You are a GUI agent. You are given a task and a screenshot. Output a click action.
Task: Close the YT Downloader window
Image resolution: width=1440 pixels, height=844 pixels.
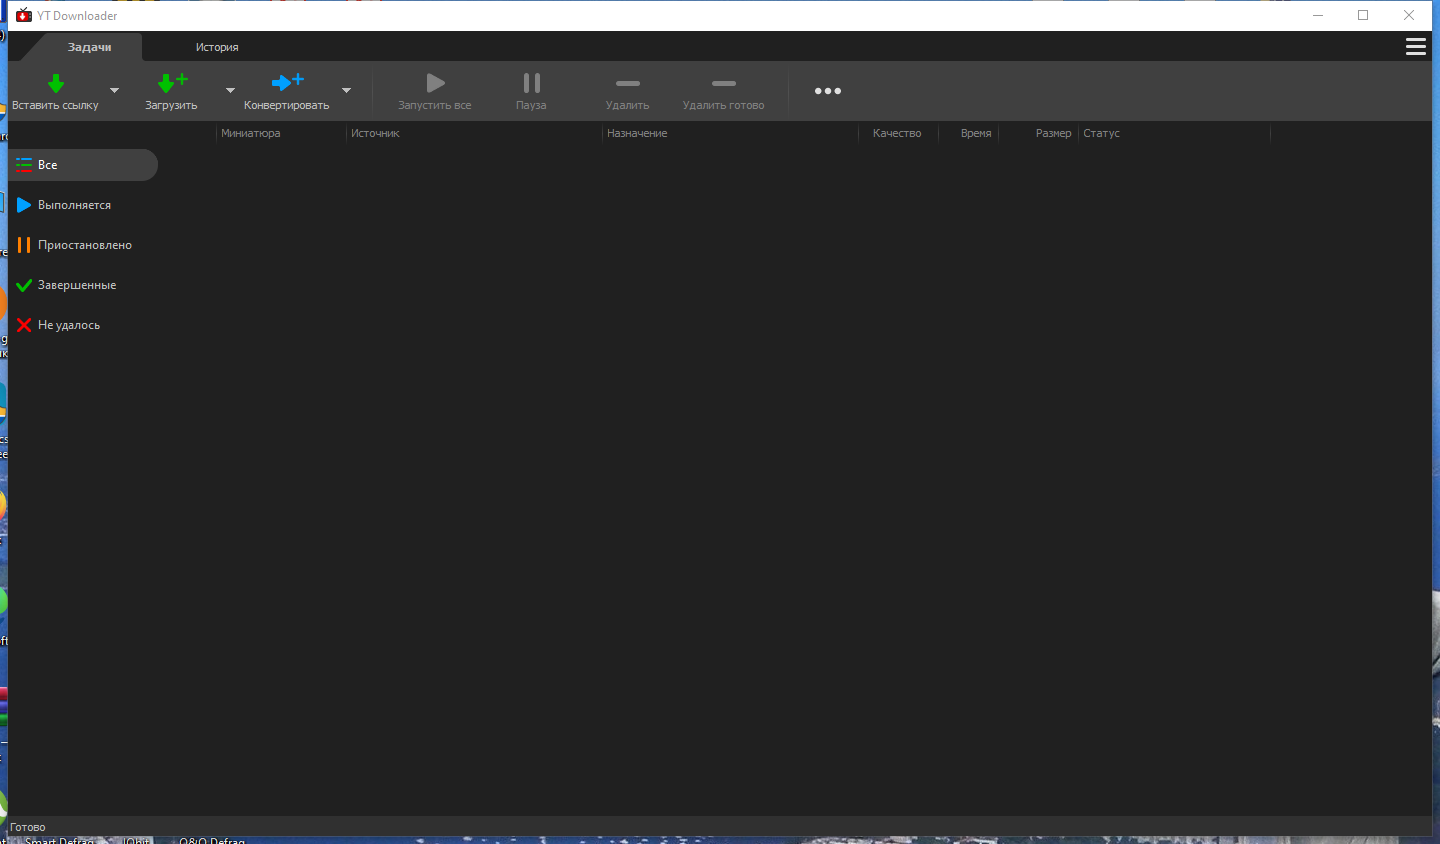pyautogui.click(x=1409, y=15)
